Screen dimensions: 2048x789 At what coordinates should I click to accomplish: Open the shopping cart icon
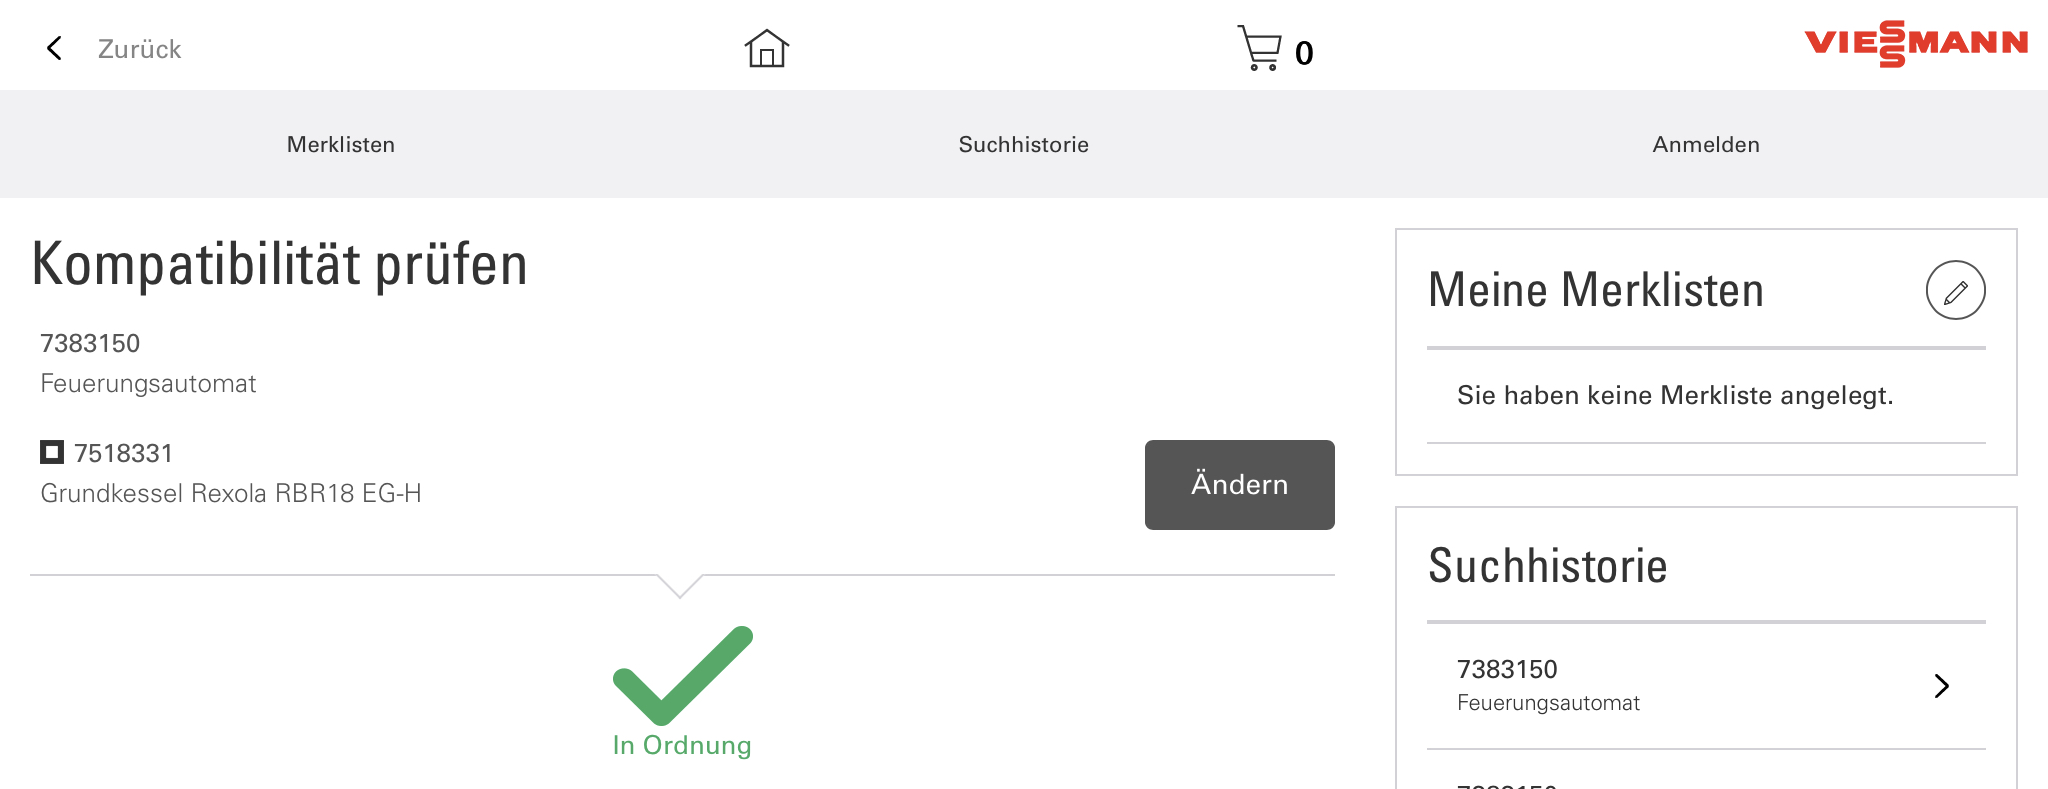1259,48
